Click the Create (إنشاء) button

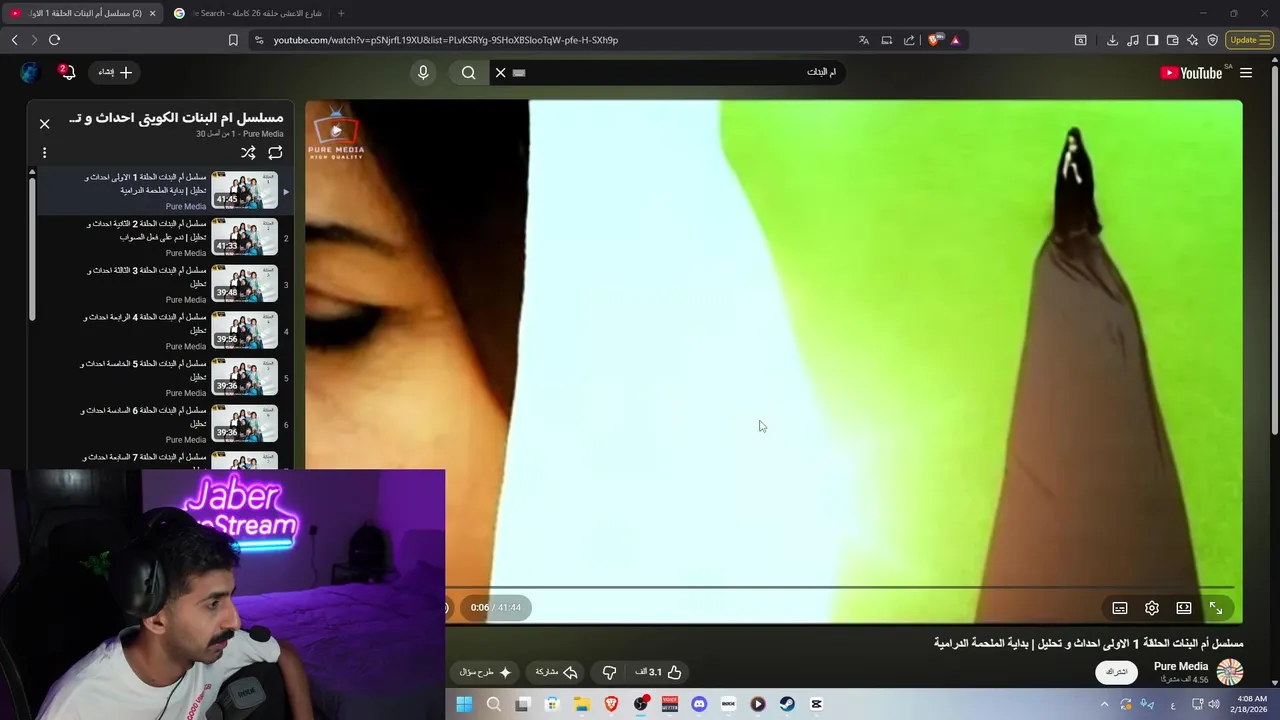[115, 72]
